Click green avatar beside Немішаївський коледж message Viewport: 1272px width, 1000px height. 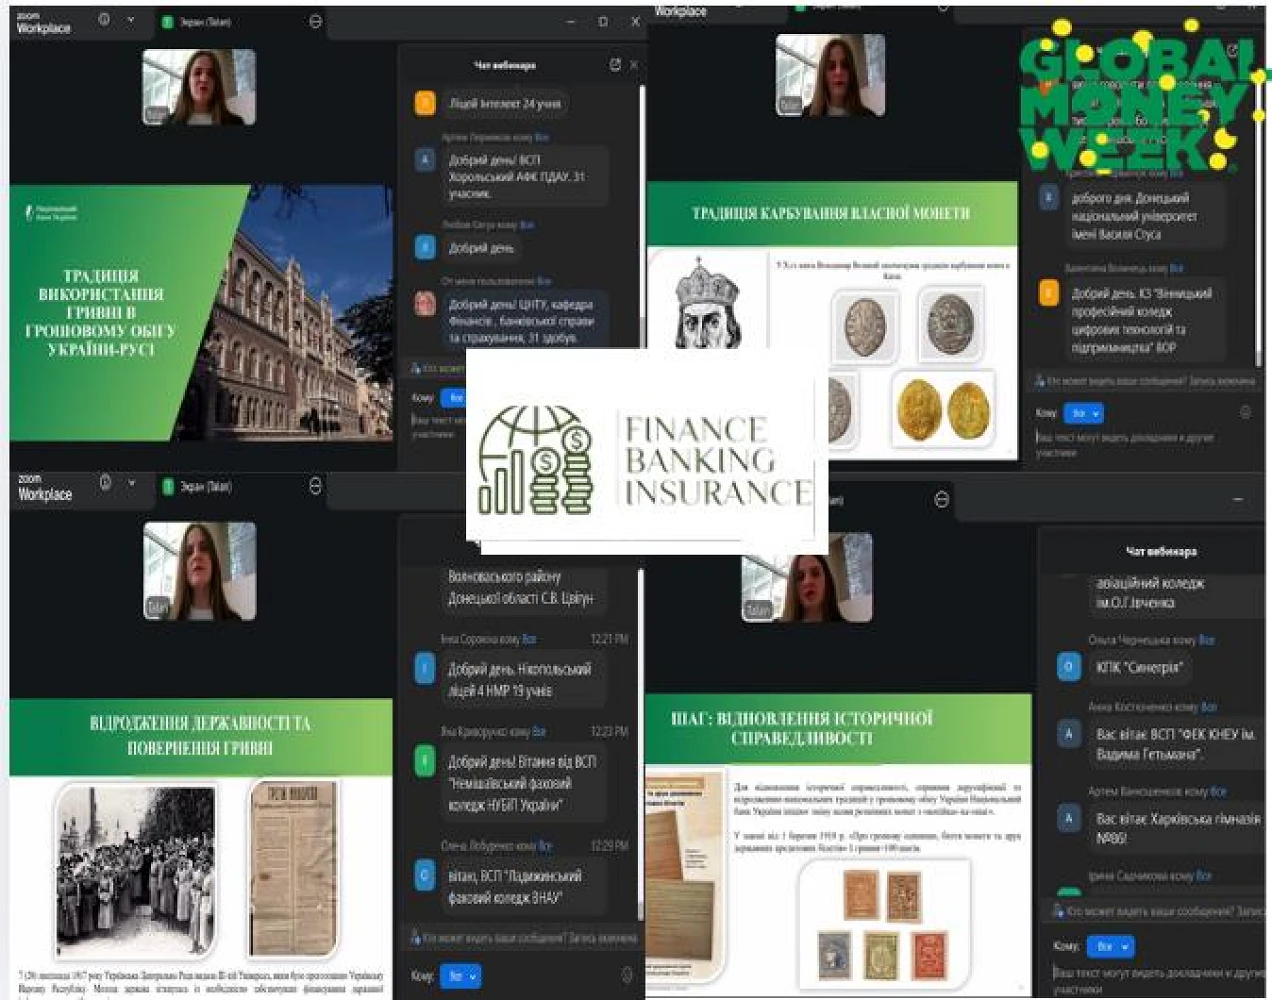coord(425,762)
